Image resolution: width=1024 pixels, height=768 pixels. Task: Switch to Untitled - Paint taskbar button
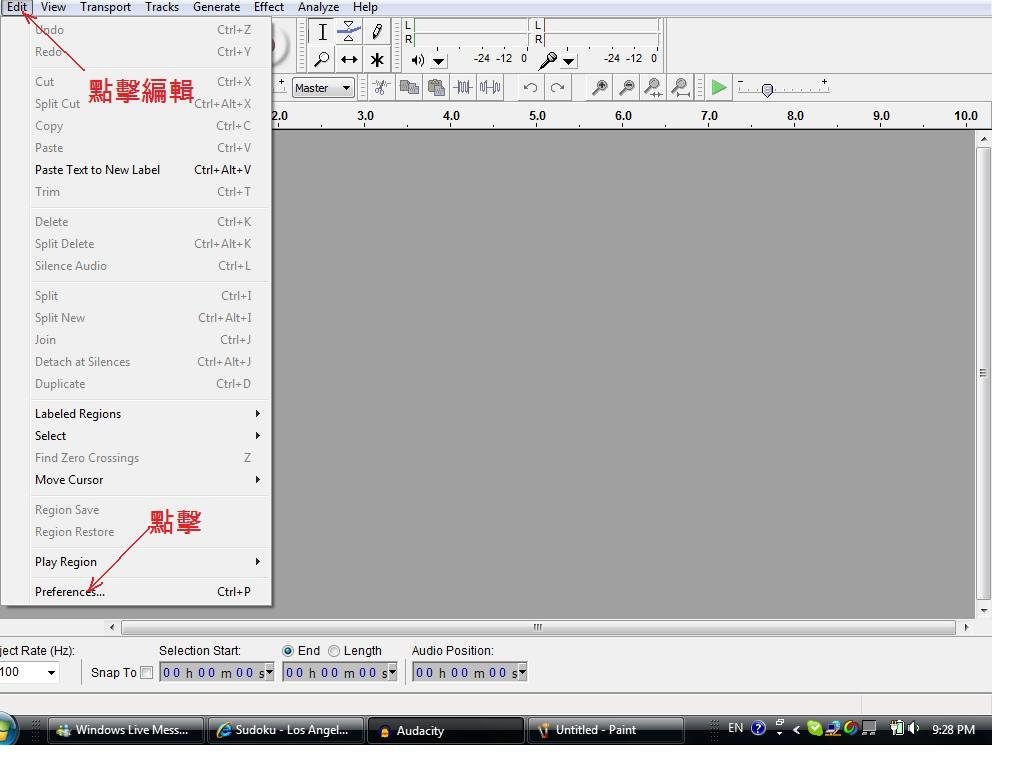pos(605,730)
